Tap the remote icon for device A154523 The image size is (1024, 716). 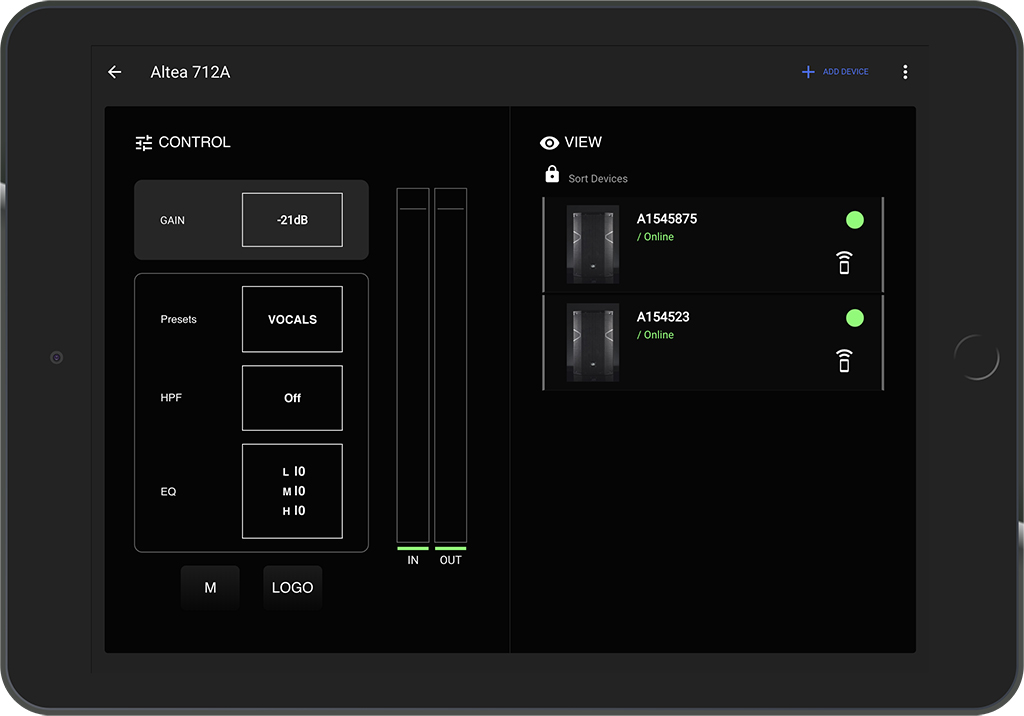click(844, 361)
